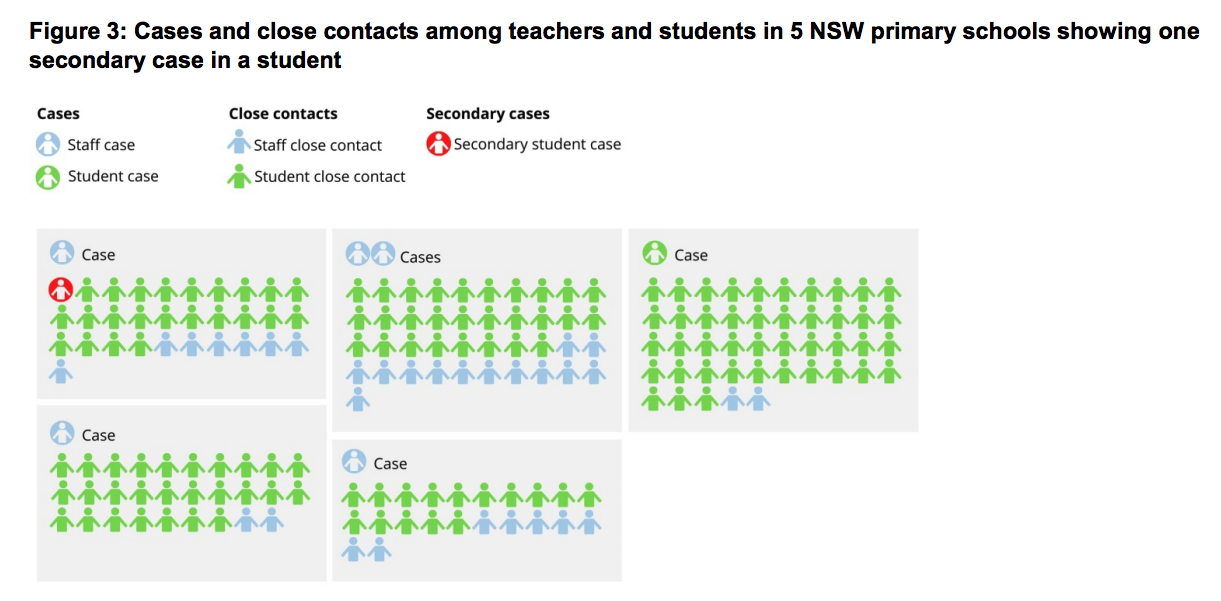The height and width of the screenshot is (601, 1221).
Task: Click the "Case" label in the top-right panel
Action: (691, 255)
